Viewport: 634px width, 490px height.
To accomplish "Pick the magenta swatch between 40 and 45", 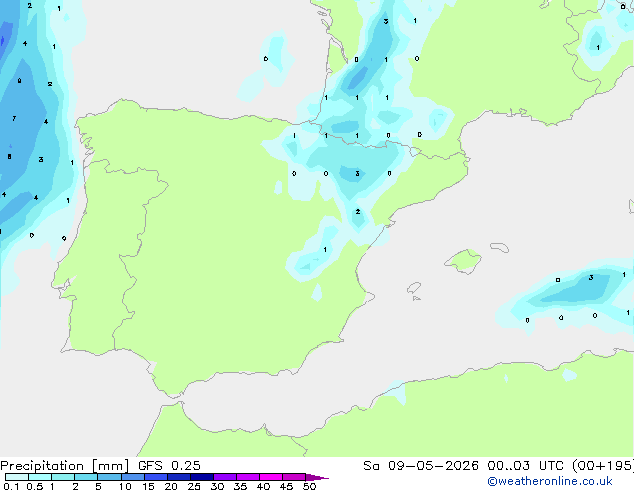I will pos(271,477).
